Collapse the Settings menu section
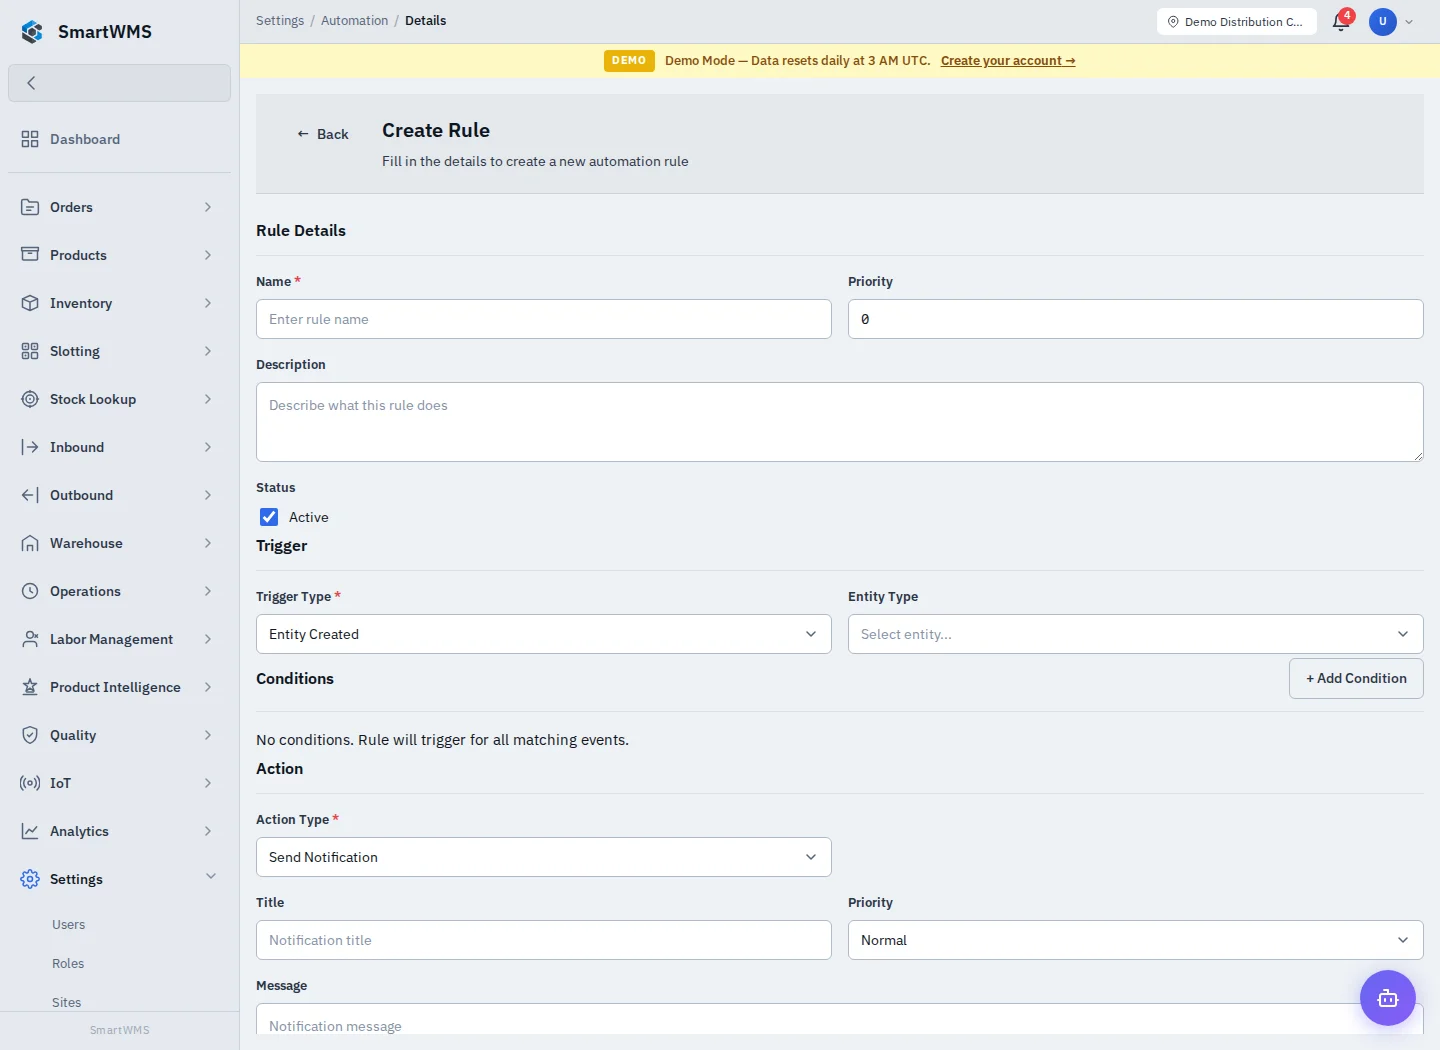Viewport: 1440px width, 1050px height. coord(119,879)
